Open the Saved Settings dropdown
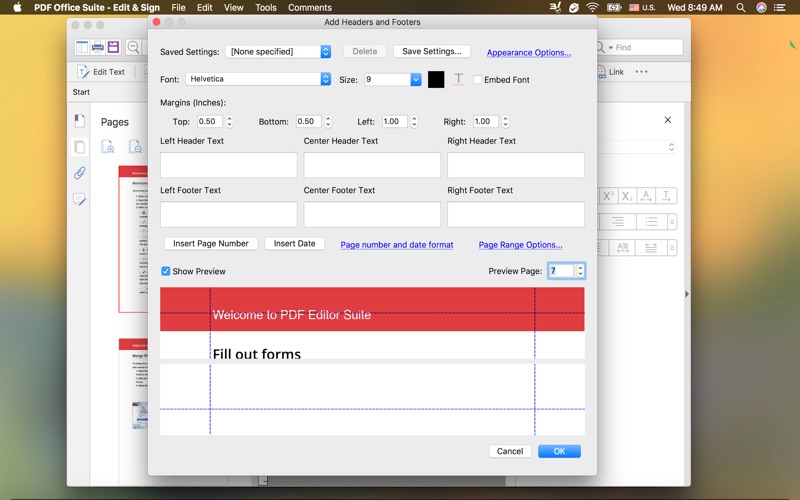 coord(278,52)
